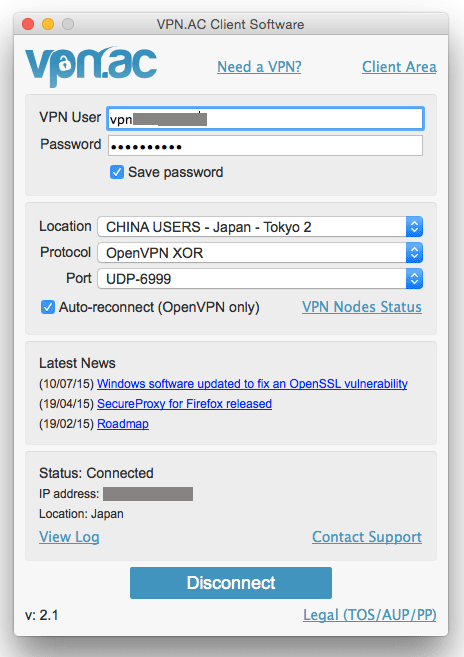Click Contact Support link
The height and width of the screenshot is (657, 464).
[367, 537]
